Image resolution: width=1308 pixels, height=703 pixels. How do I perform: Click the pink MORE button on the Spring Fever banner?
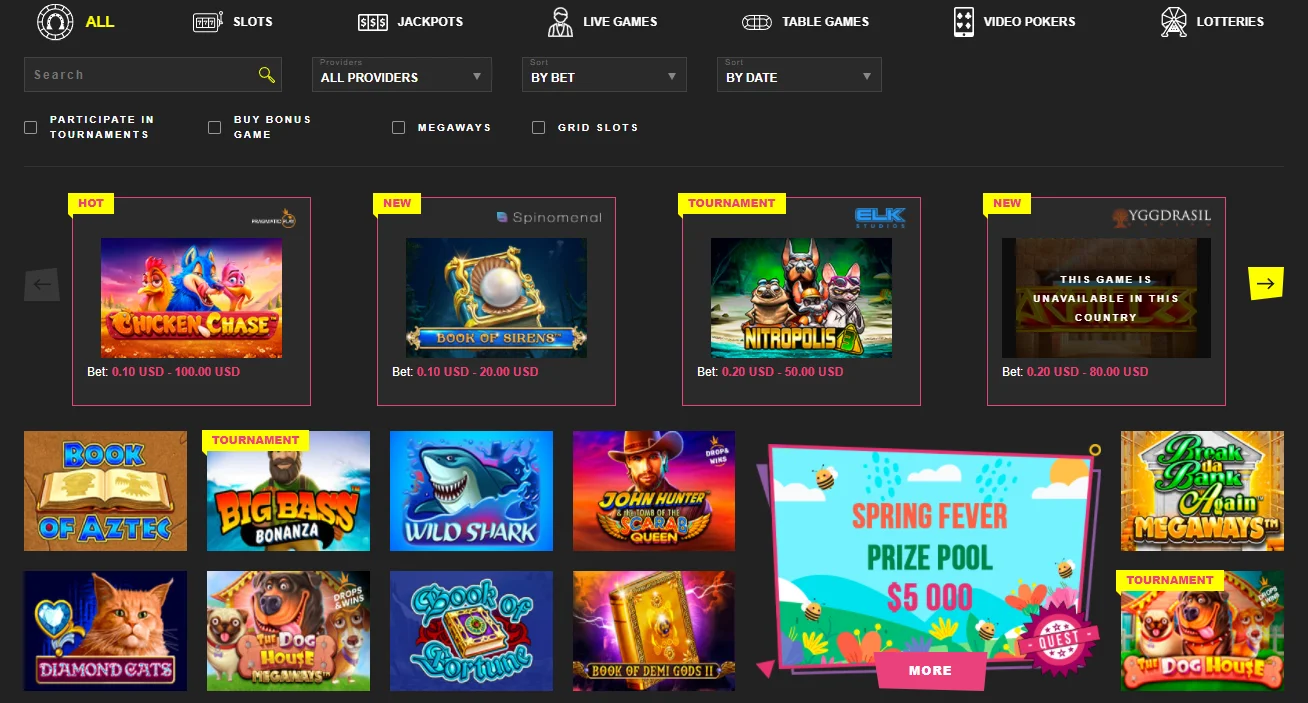point(930,670)
